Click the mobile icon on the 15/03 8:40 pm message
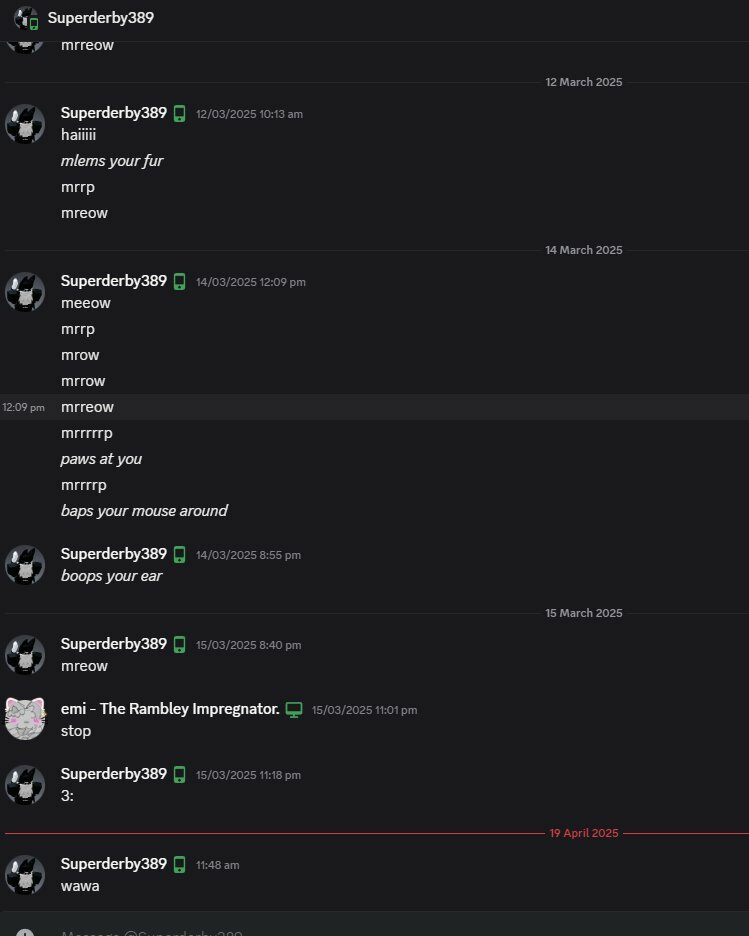Viewport: 749px width, 936px height. [180, 645]
